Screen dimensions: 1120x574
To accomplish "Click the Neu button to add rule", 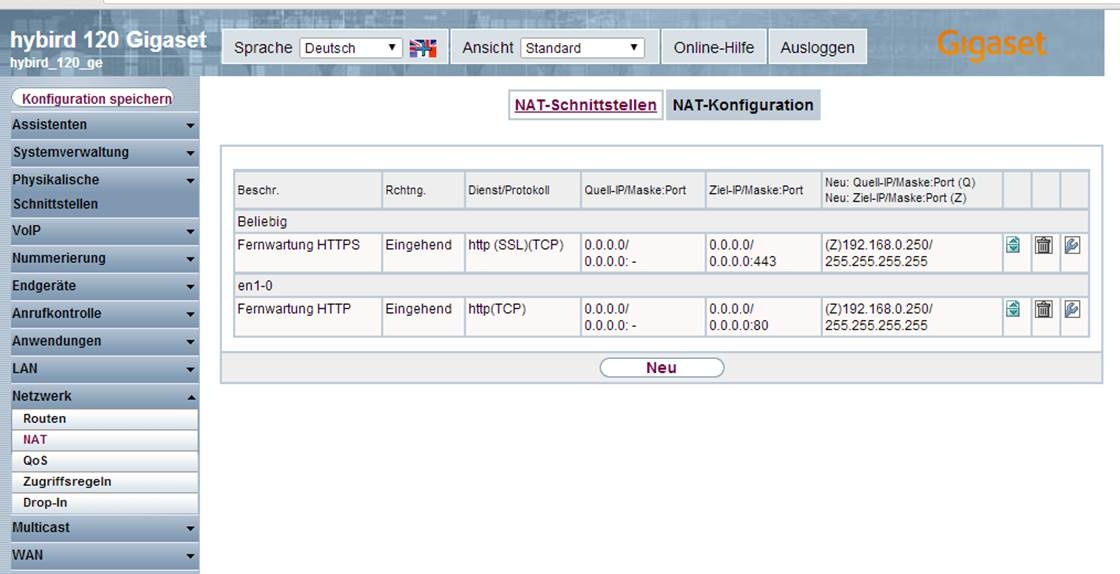I will pos(661,368).
